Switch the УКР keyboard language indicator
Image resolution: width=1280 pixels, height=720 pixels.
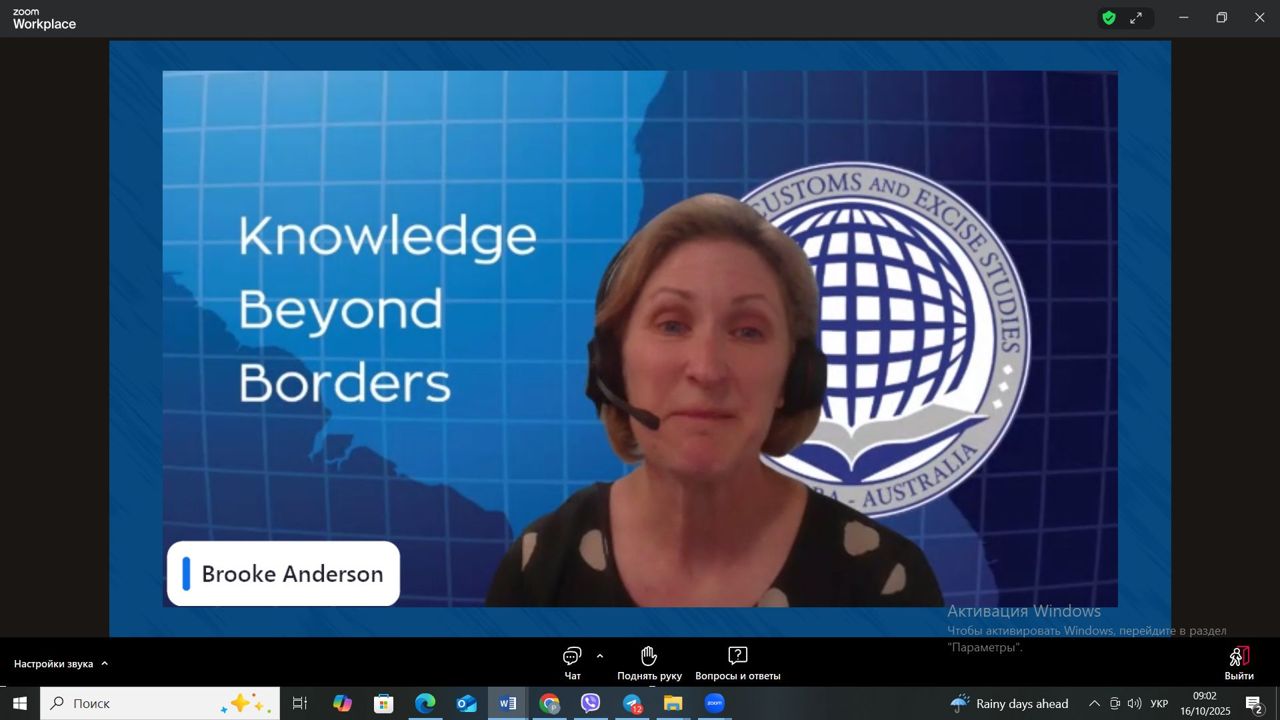point(1159,704)
